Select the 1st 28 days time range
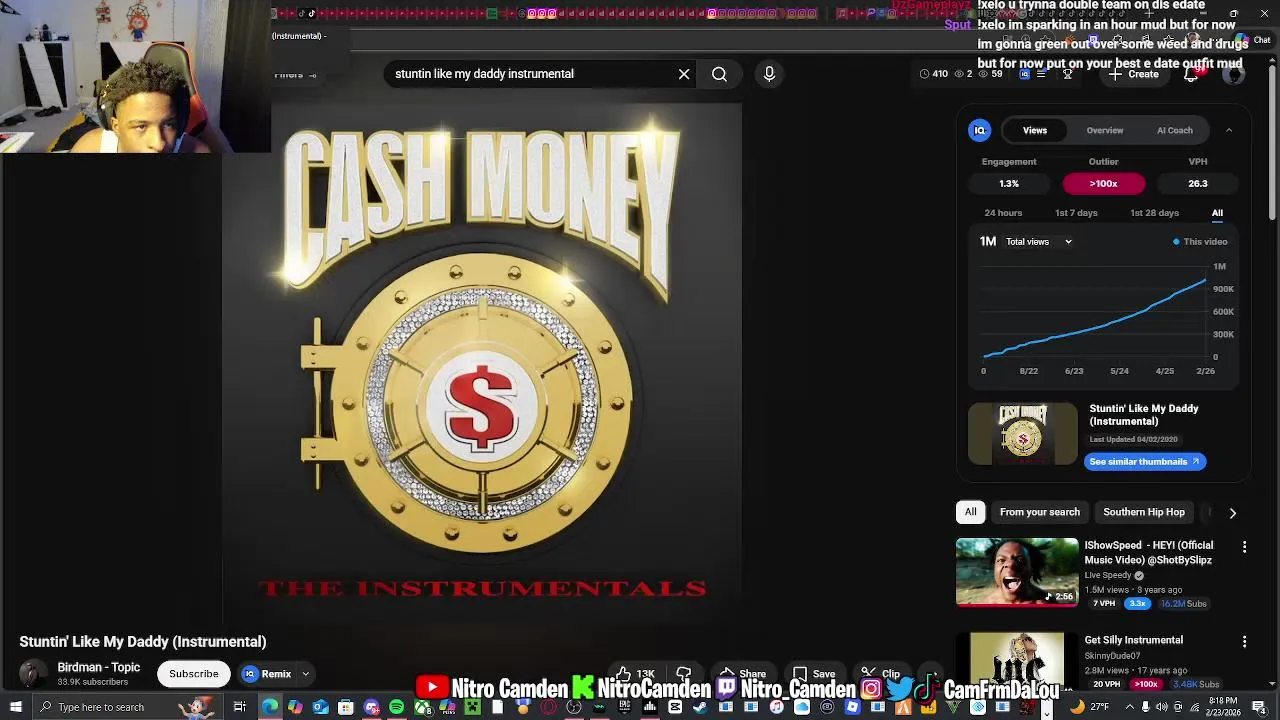 click(1154, 213)
